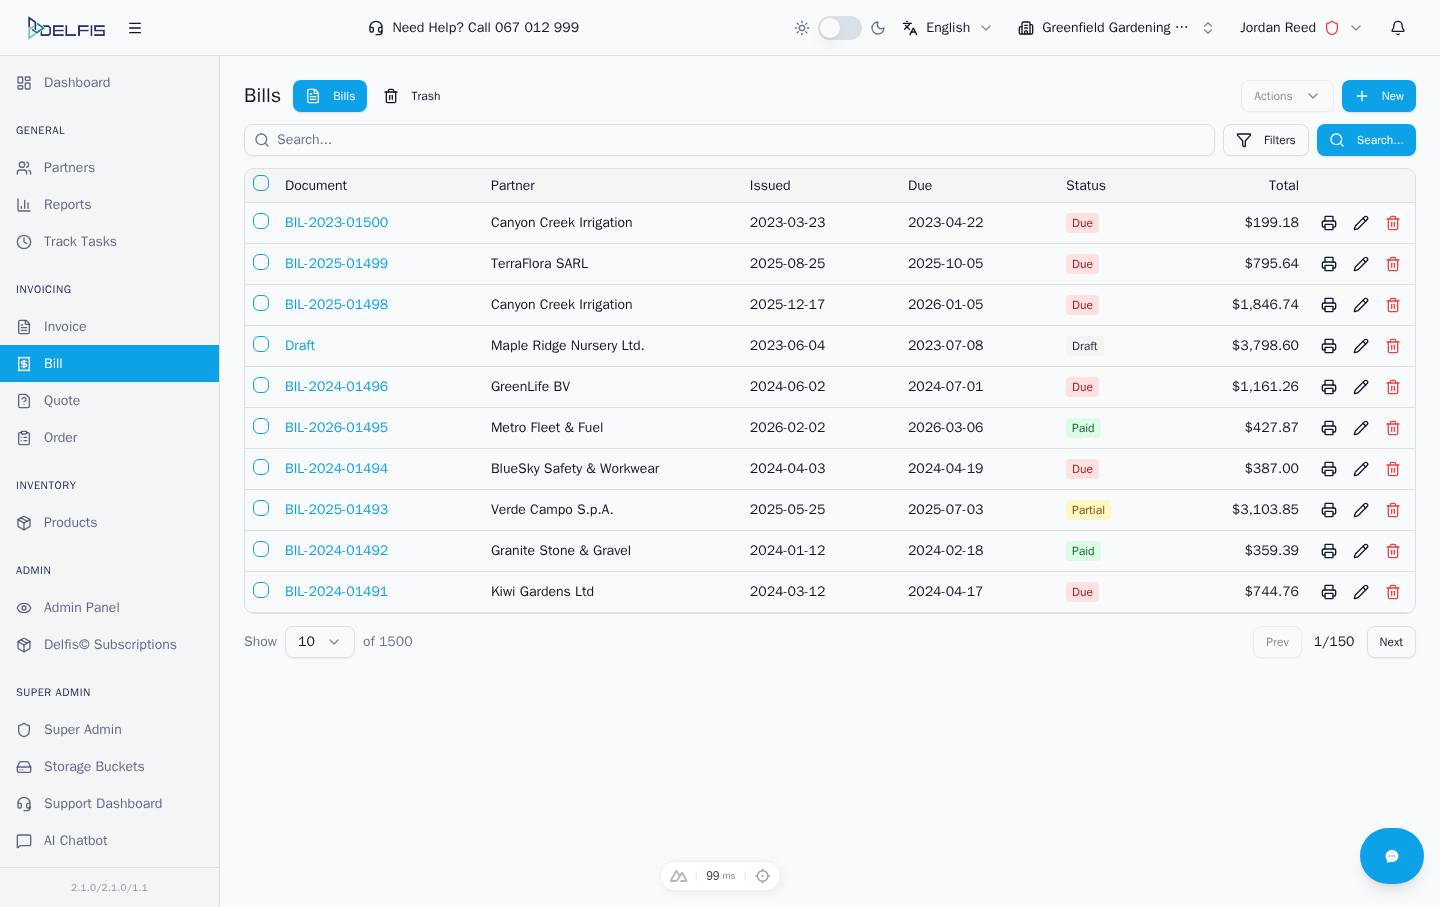This screenshot has height=907, width=1440.
Task: Open the Actions dropdown
Action: pyautogui.click(x=1286, y=96)
